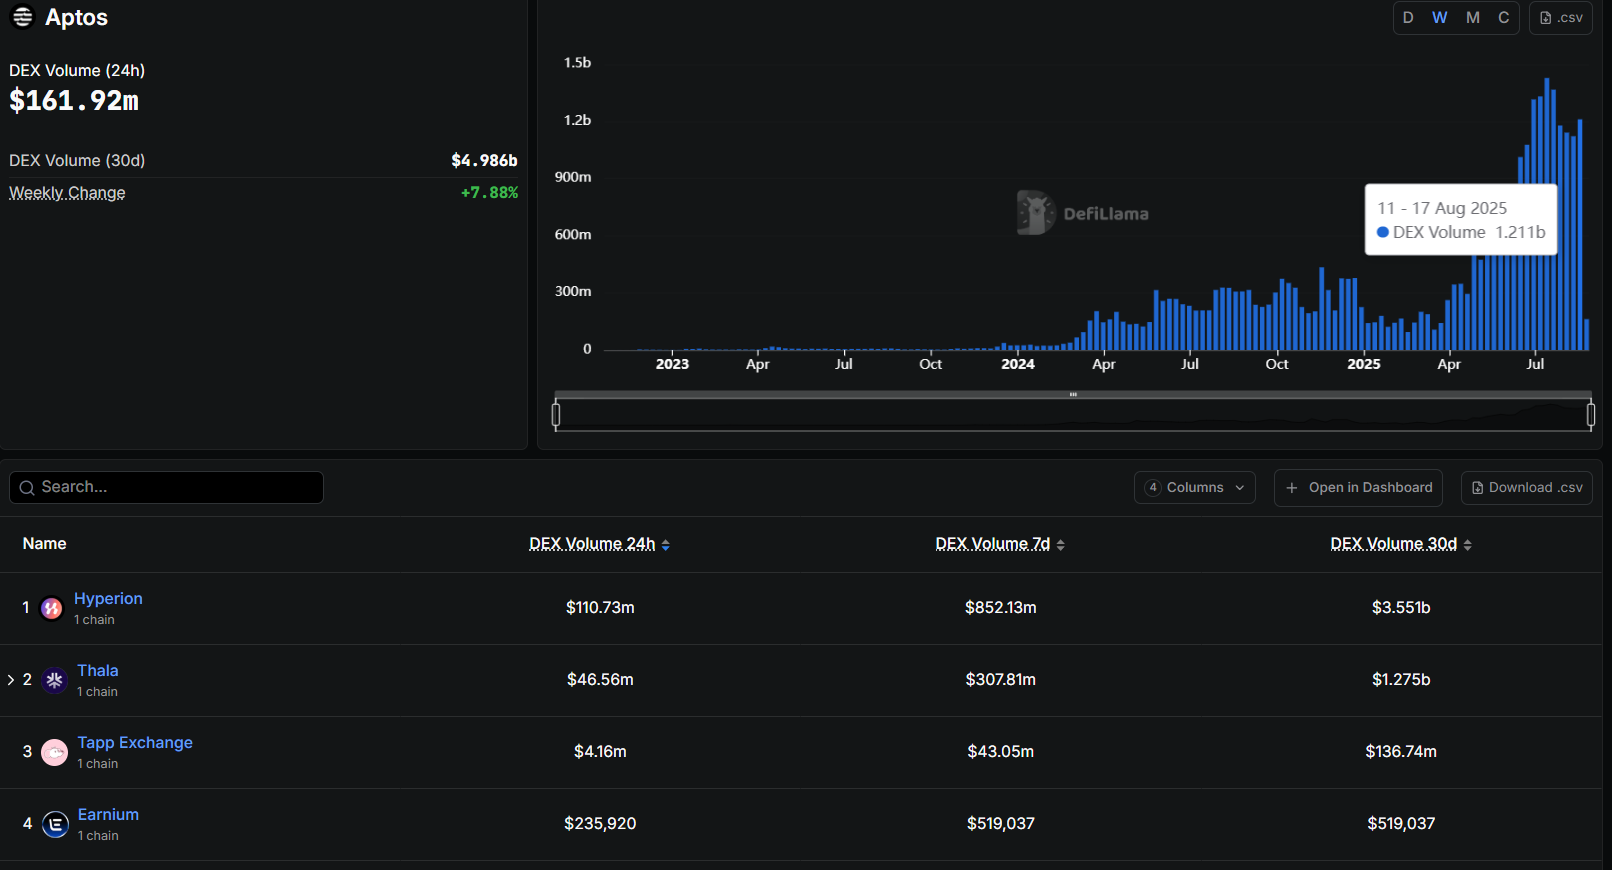1612x870 pixels.
Task: Open the Tapp Exchange protocol link
Action: [135, 743]
